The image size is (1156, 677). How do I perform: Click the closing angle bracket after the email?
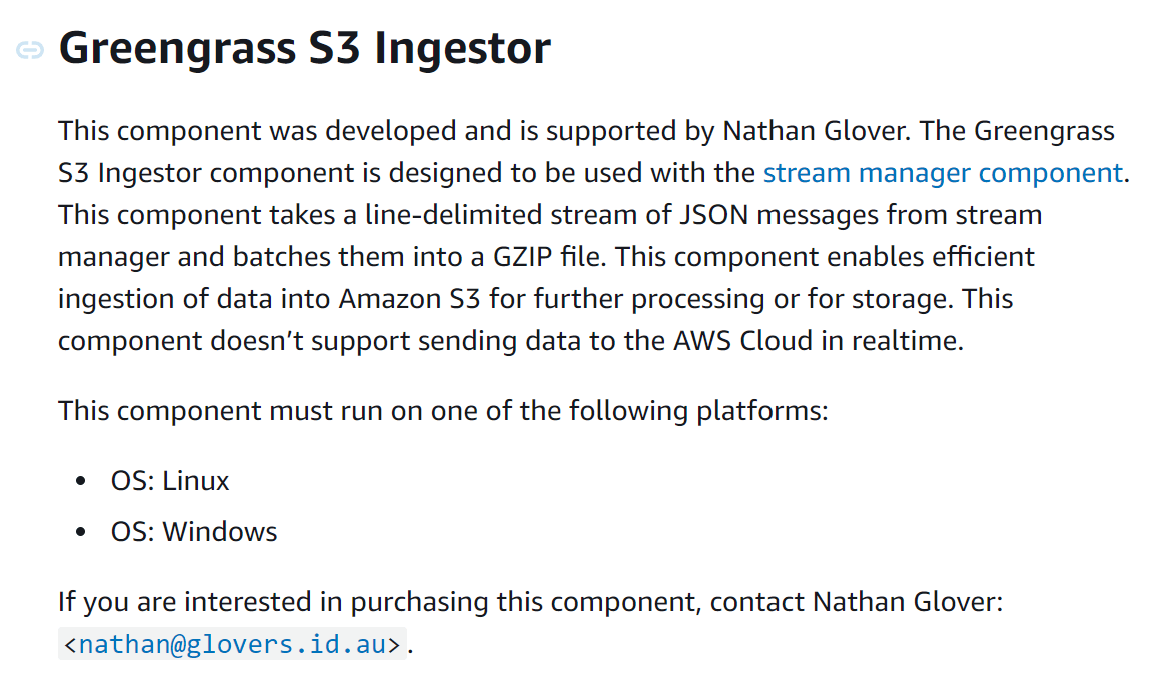pyautogui.click(x=396, y=645)
